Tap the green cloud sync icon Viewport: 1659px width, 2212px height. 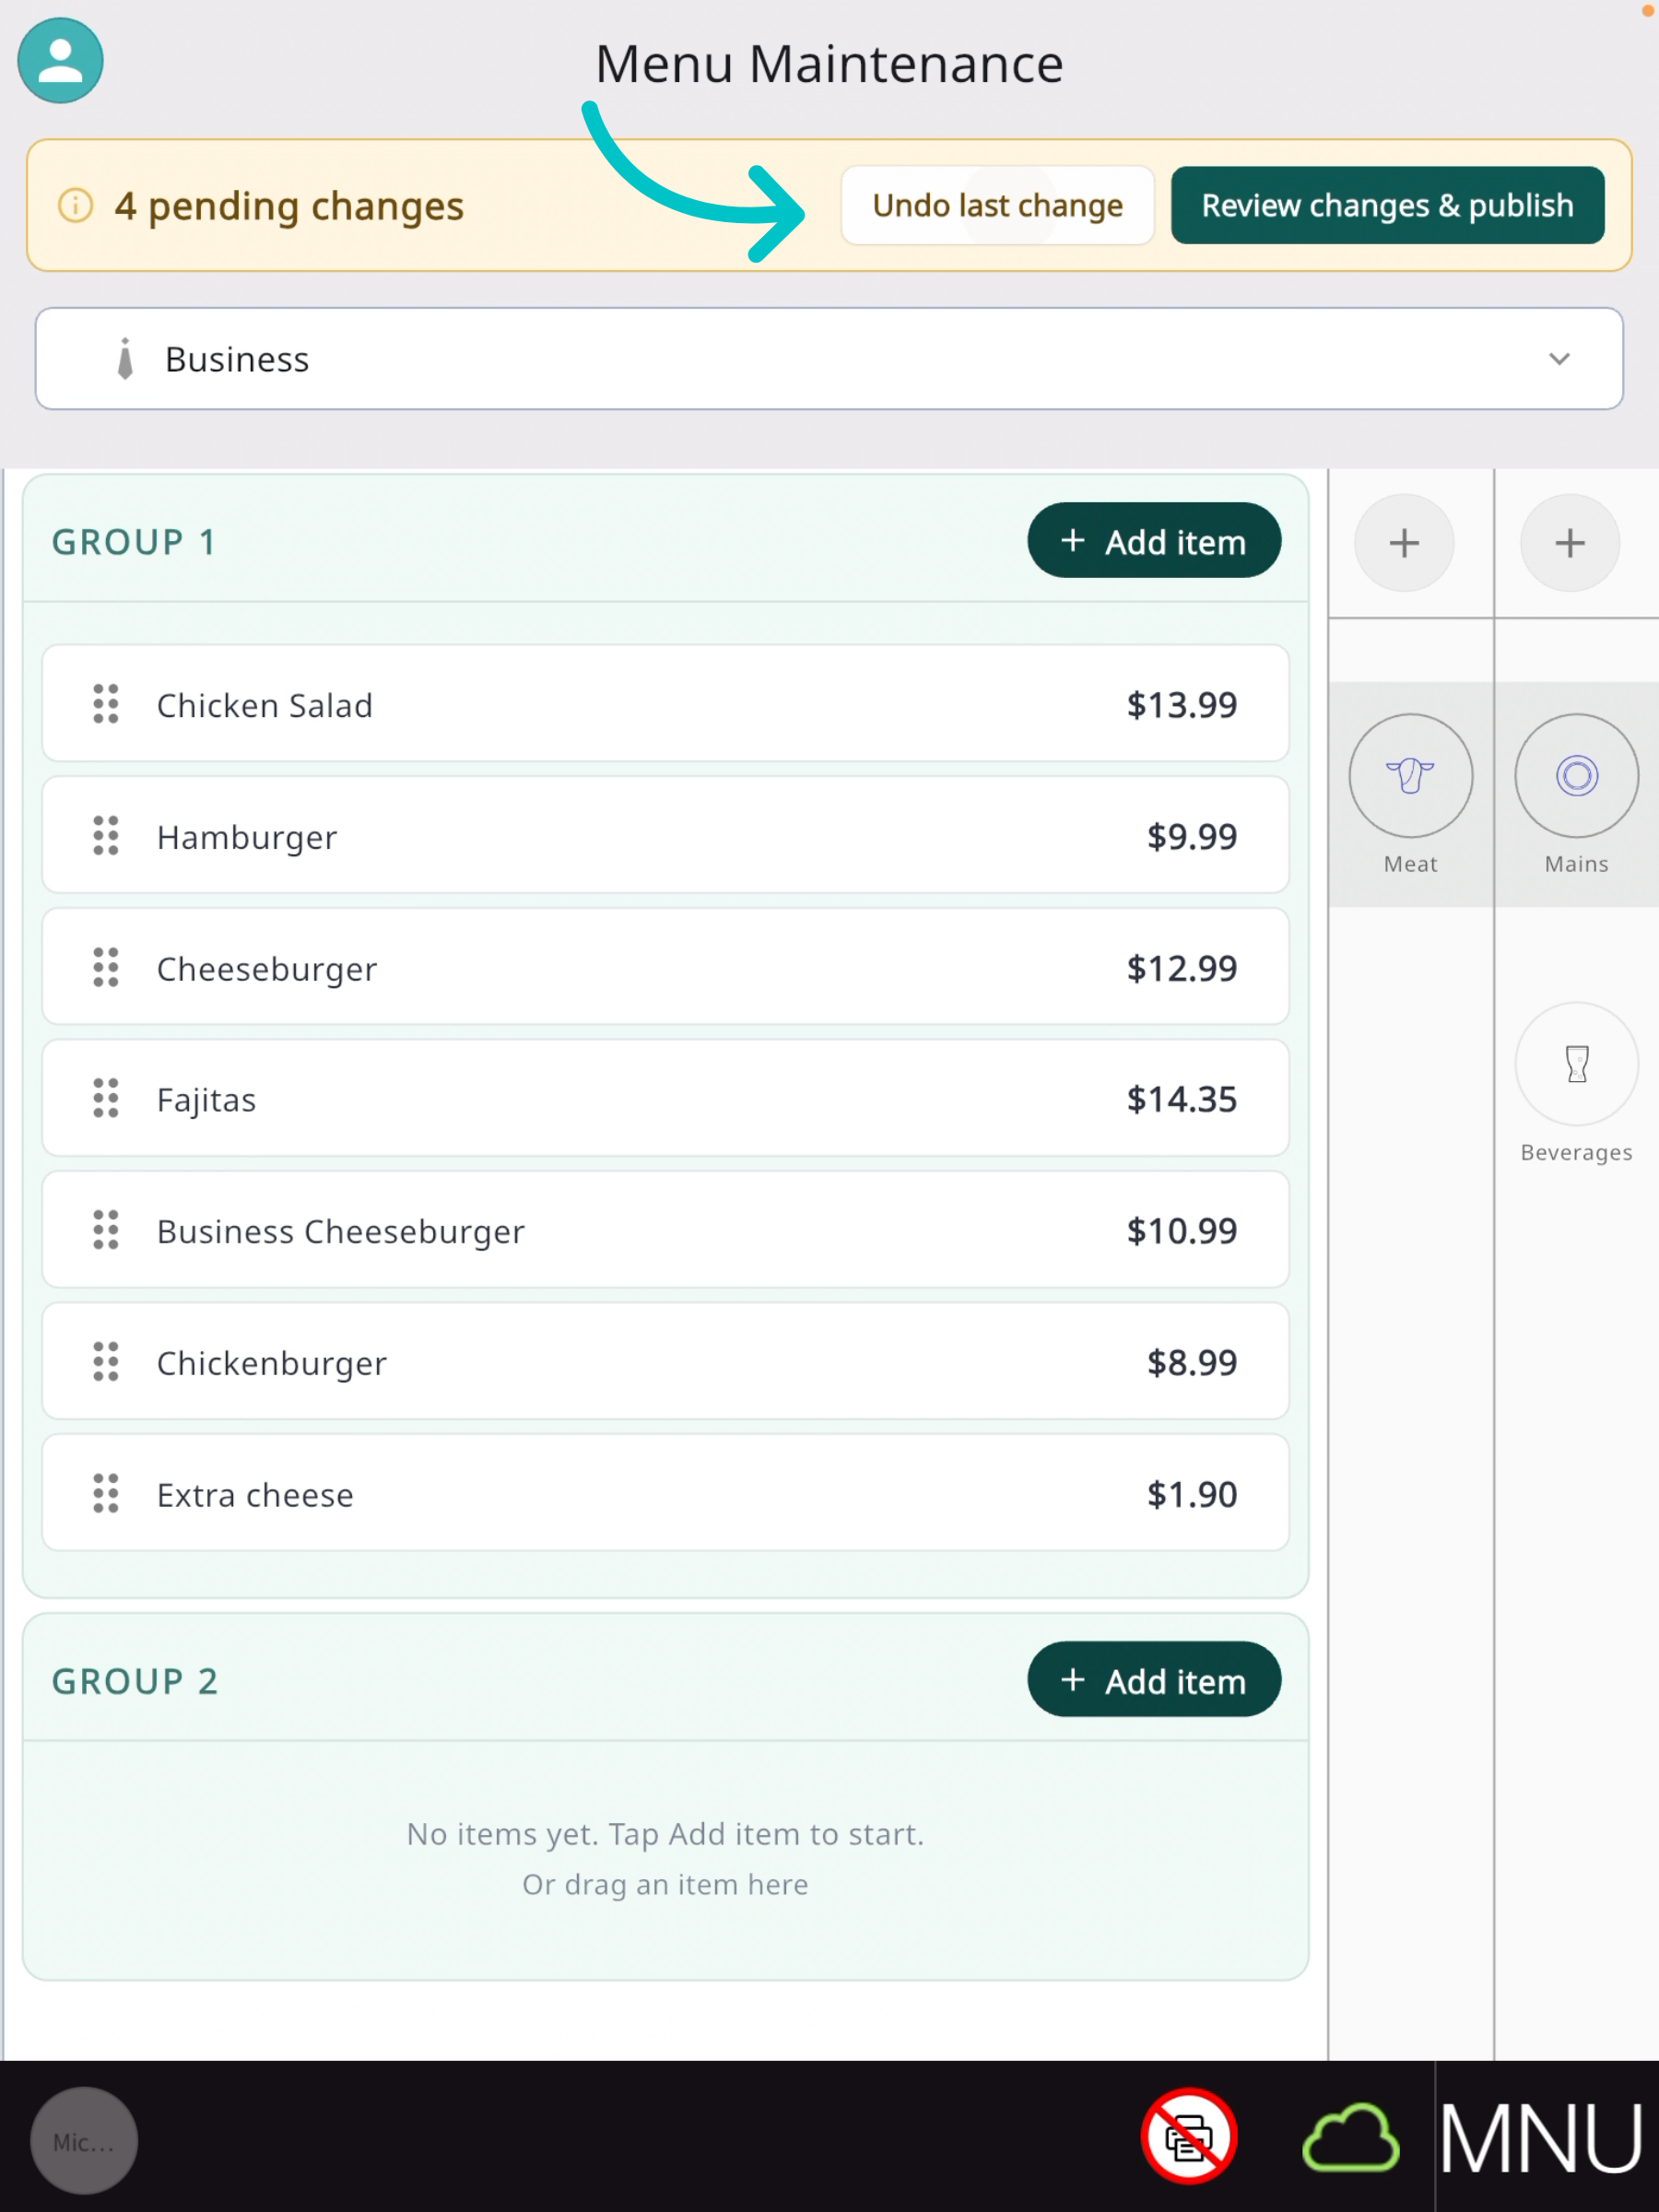(1350, 2138)
